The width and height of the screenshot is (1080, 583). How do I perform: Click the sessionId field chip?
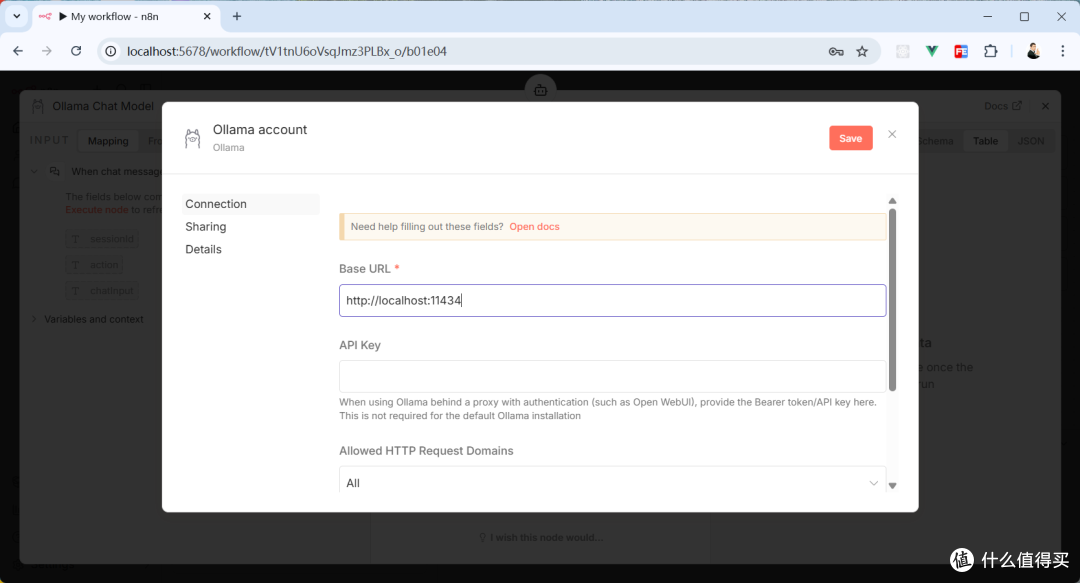pos(103,239)
